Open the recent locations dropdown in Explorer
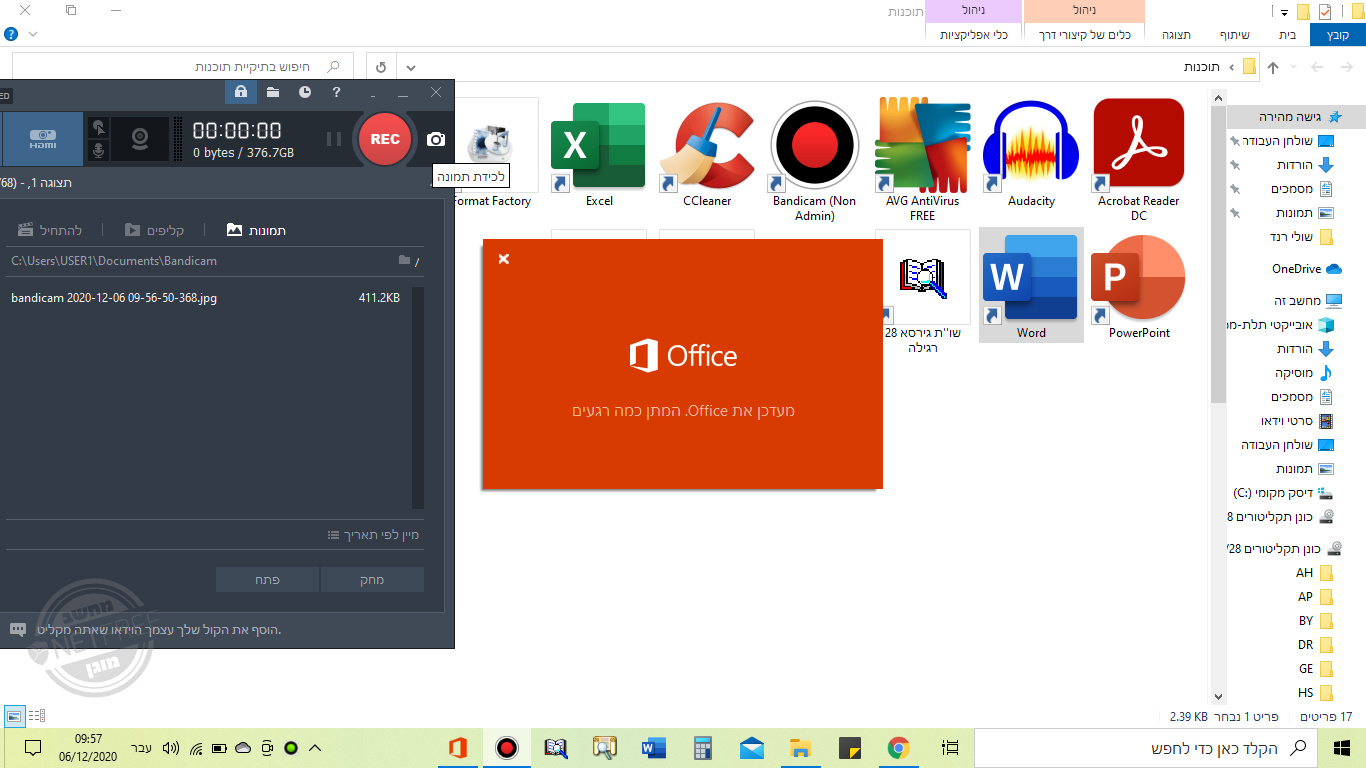The image size is (1366, 768). pyautogui.click(x=1295, y=67)
